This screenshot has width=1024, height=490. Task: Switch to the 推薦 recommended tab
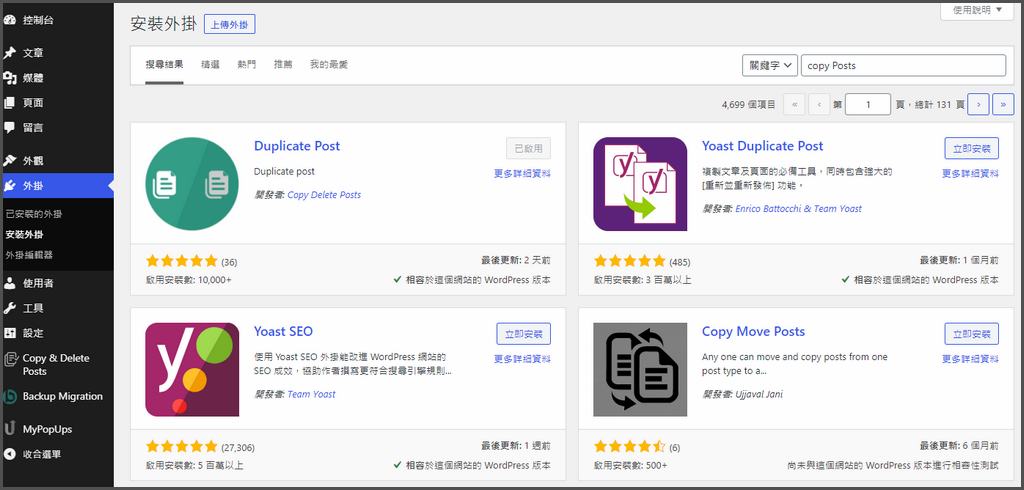tap(283, 65)
